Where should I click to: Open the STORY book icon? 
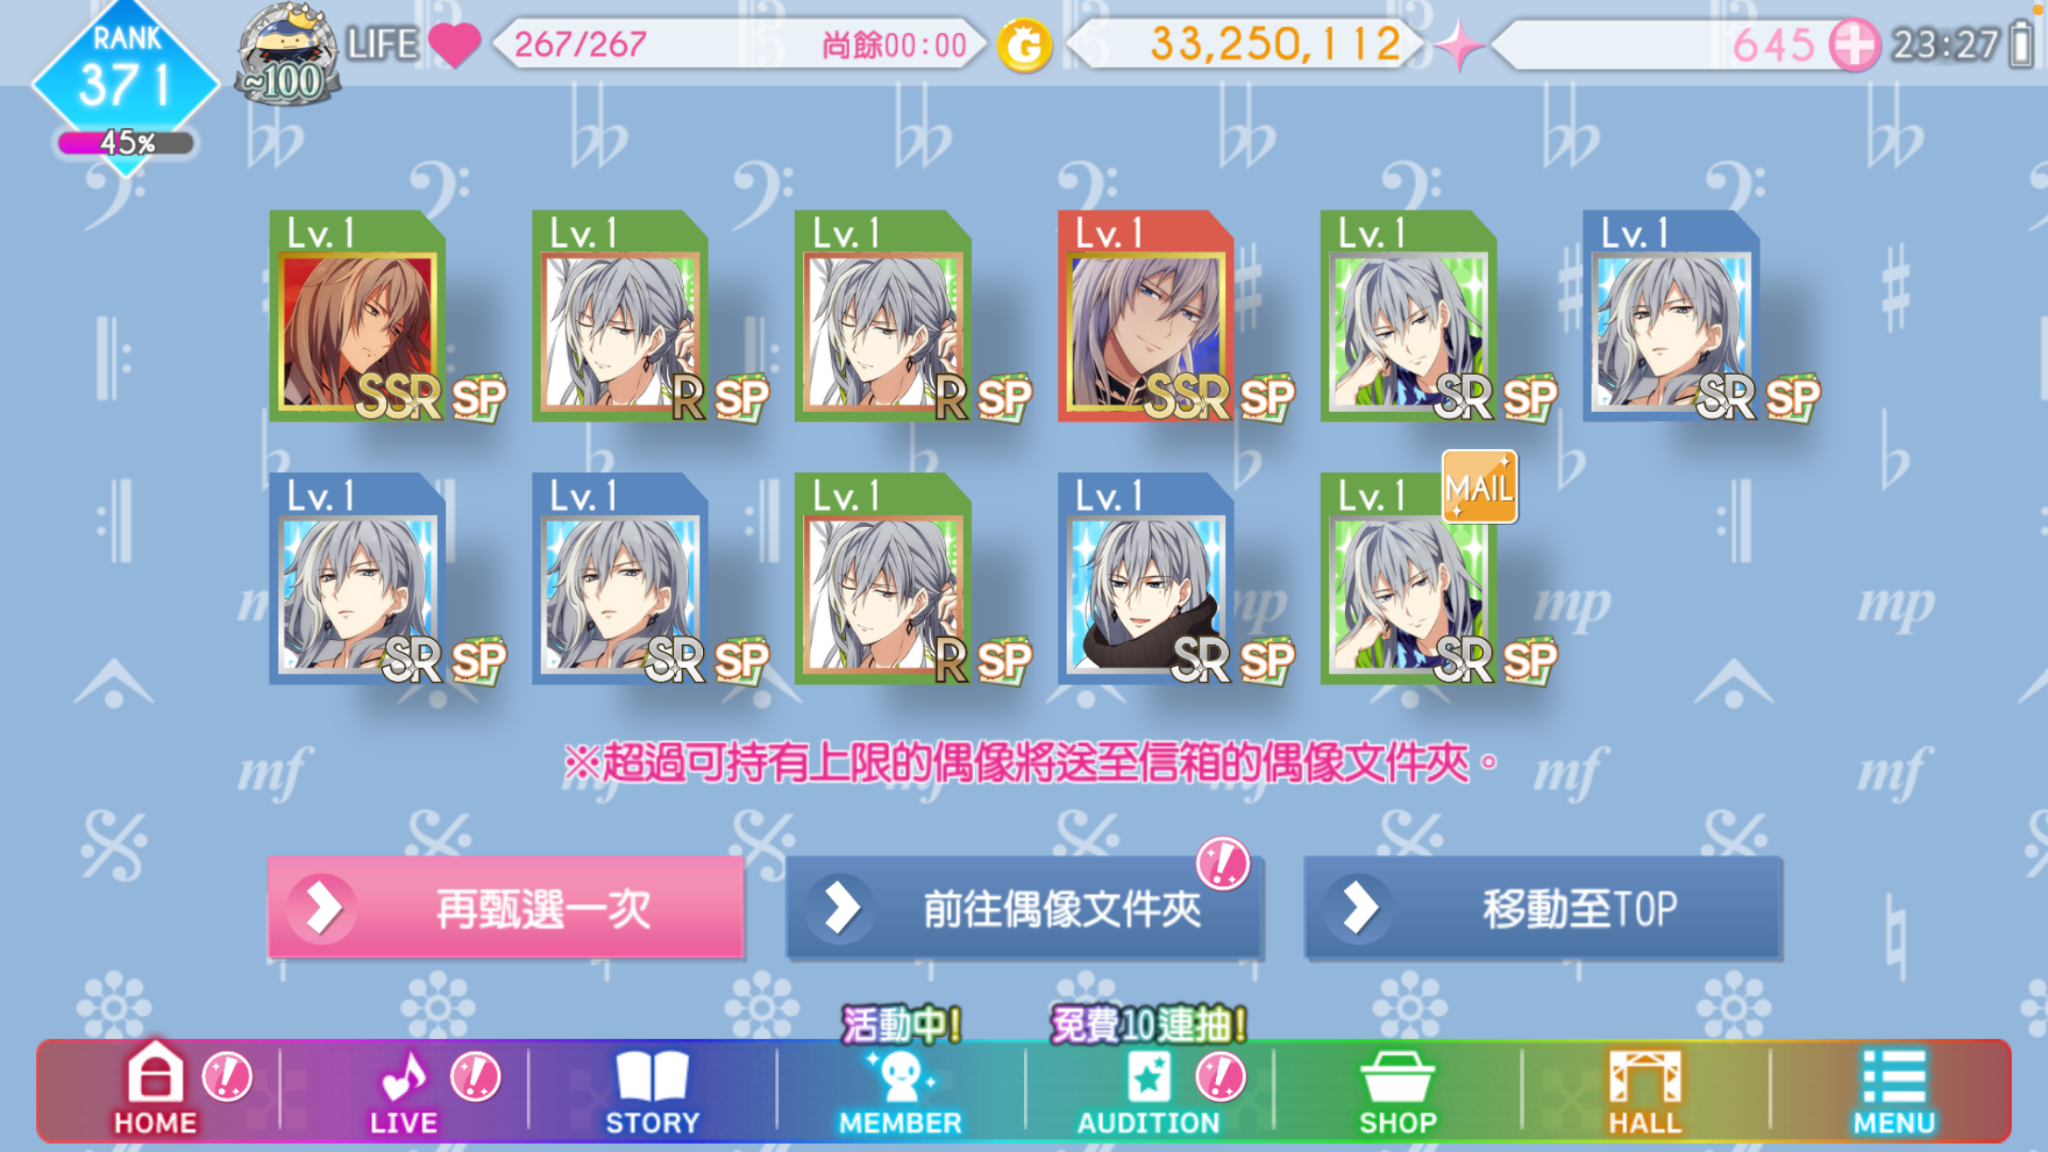652,1092
